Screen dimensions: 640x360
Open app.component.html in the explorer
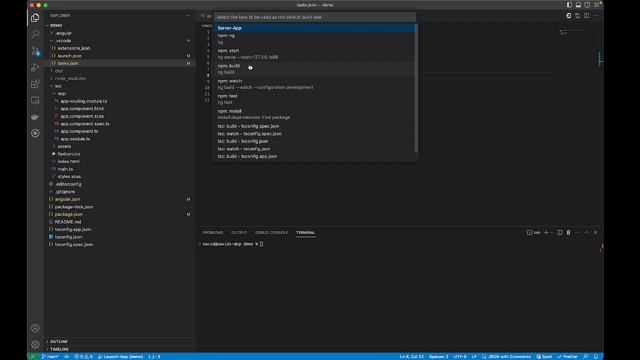tap(82, 109)
